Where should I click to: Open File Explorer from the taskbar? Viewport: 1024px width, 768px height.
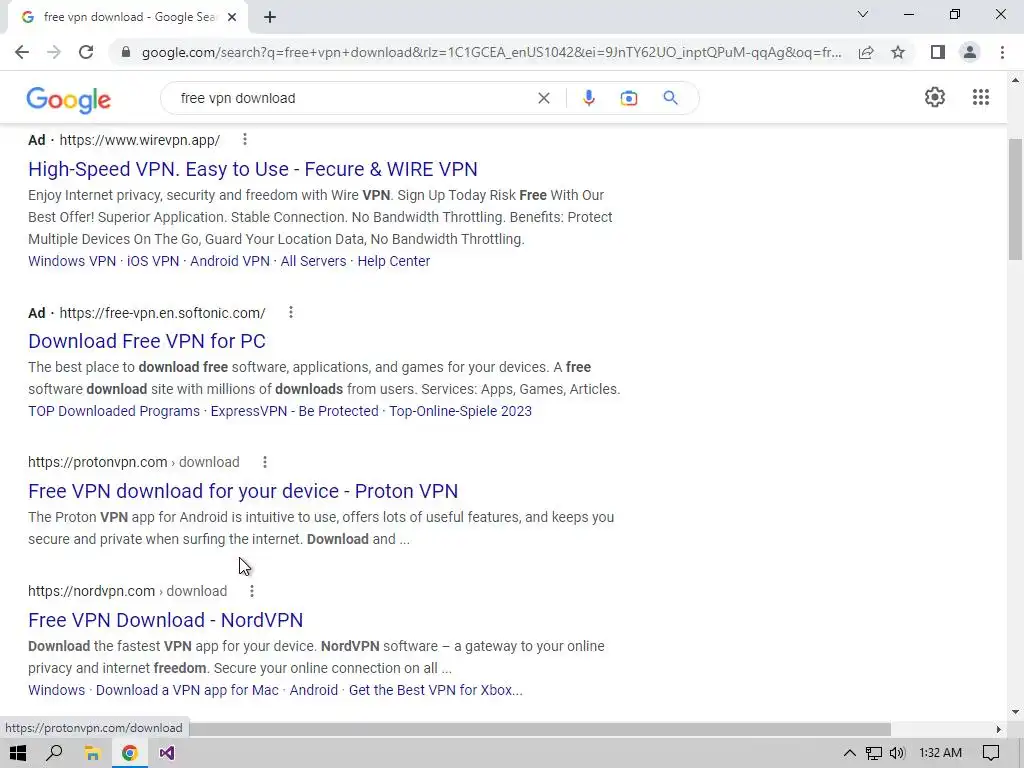pos(92,753)
